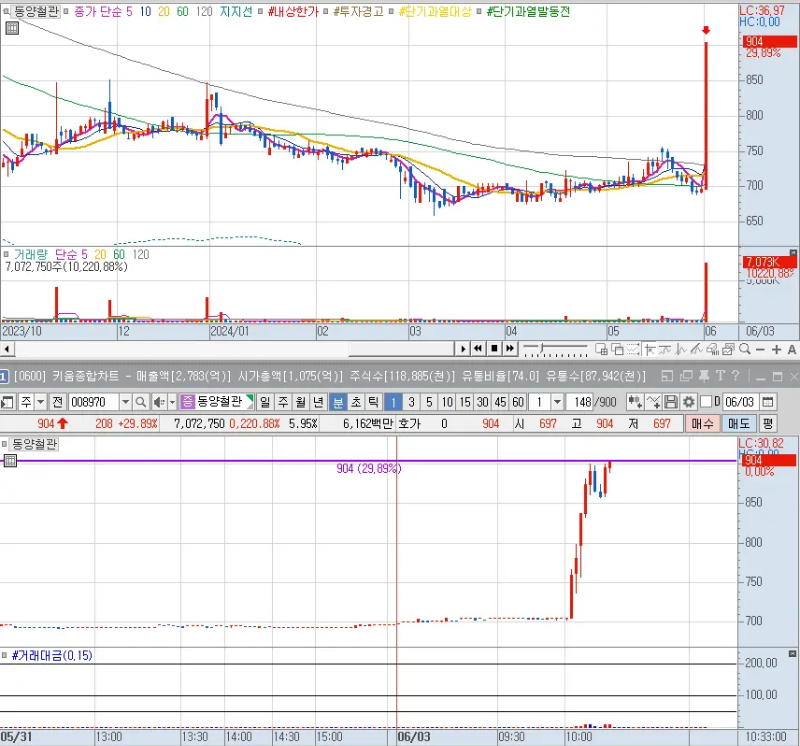
Task: Click the horizontal trend line tool icon
Action: pyautogui.click(x=665, y=349)
